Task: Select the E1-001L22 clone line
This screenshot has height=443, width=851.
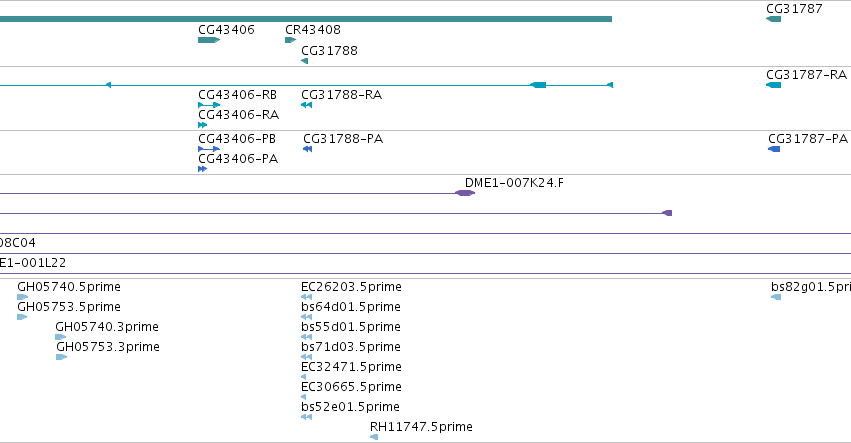Action: tap(426, 274)
